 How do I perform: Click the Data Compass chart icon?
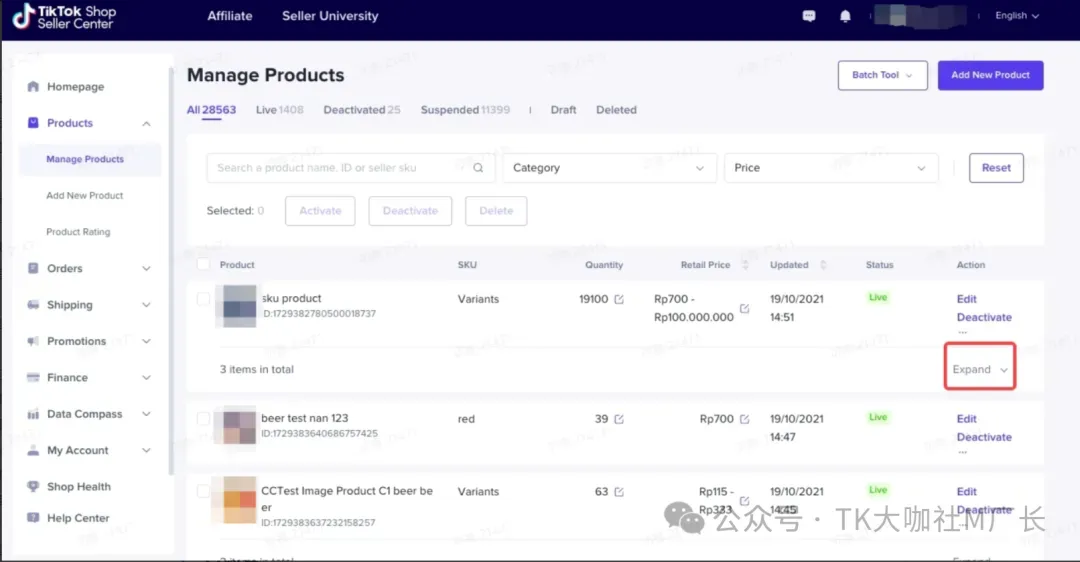point(33,414)
